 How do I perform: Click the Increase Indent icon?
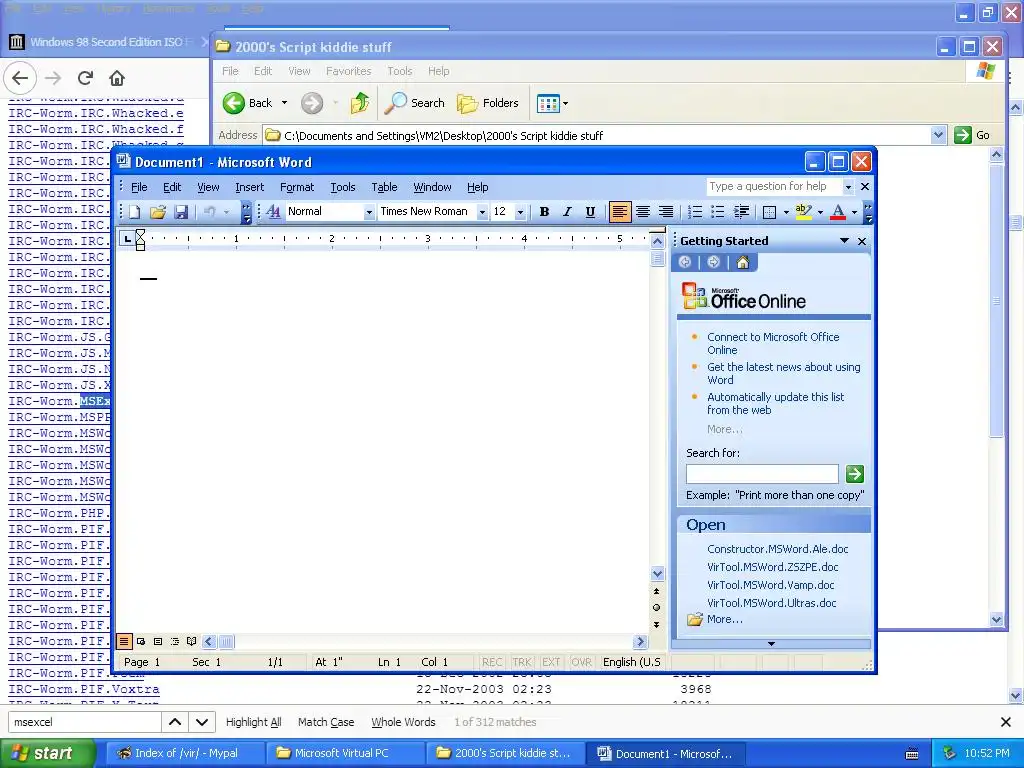coord(741,212)
